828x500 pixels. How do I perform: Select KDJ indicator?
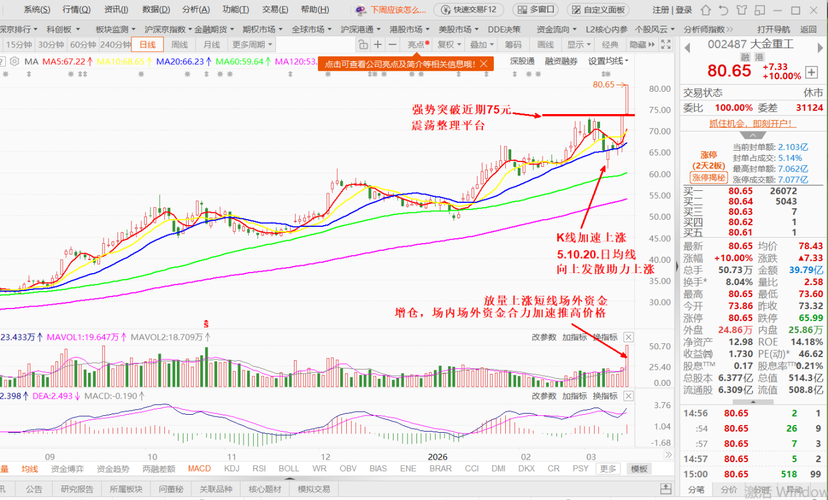231,468
